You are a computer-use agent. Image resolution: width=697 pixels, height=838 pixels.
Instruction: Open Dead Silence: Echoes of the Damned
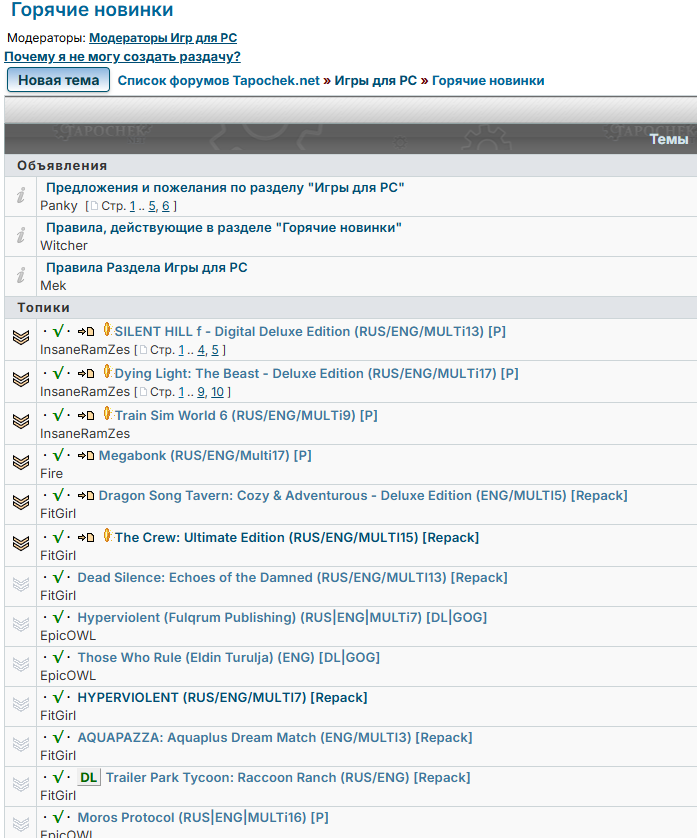click(x=292, y=578)
